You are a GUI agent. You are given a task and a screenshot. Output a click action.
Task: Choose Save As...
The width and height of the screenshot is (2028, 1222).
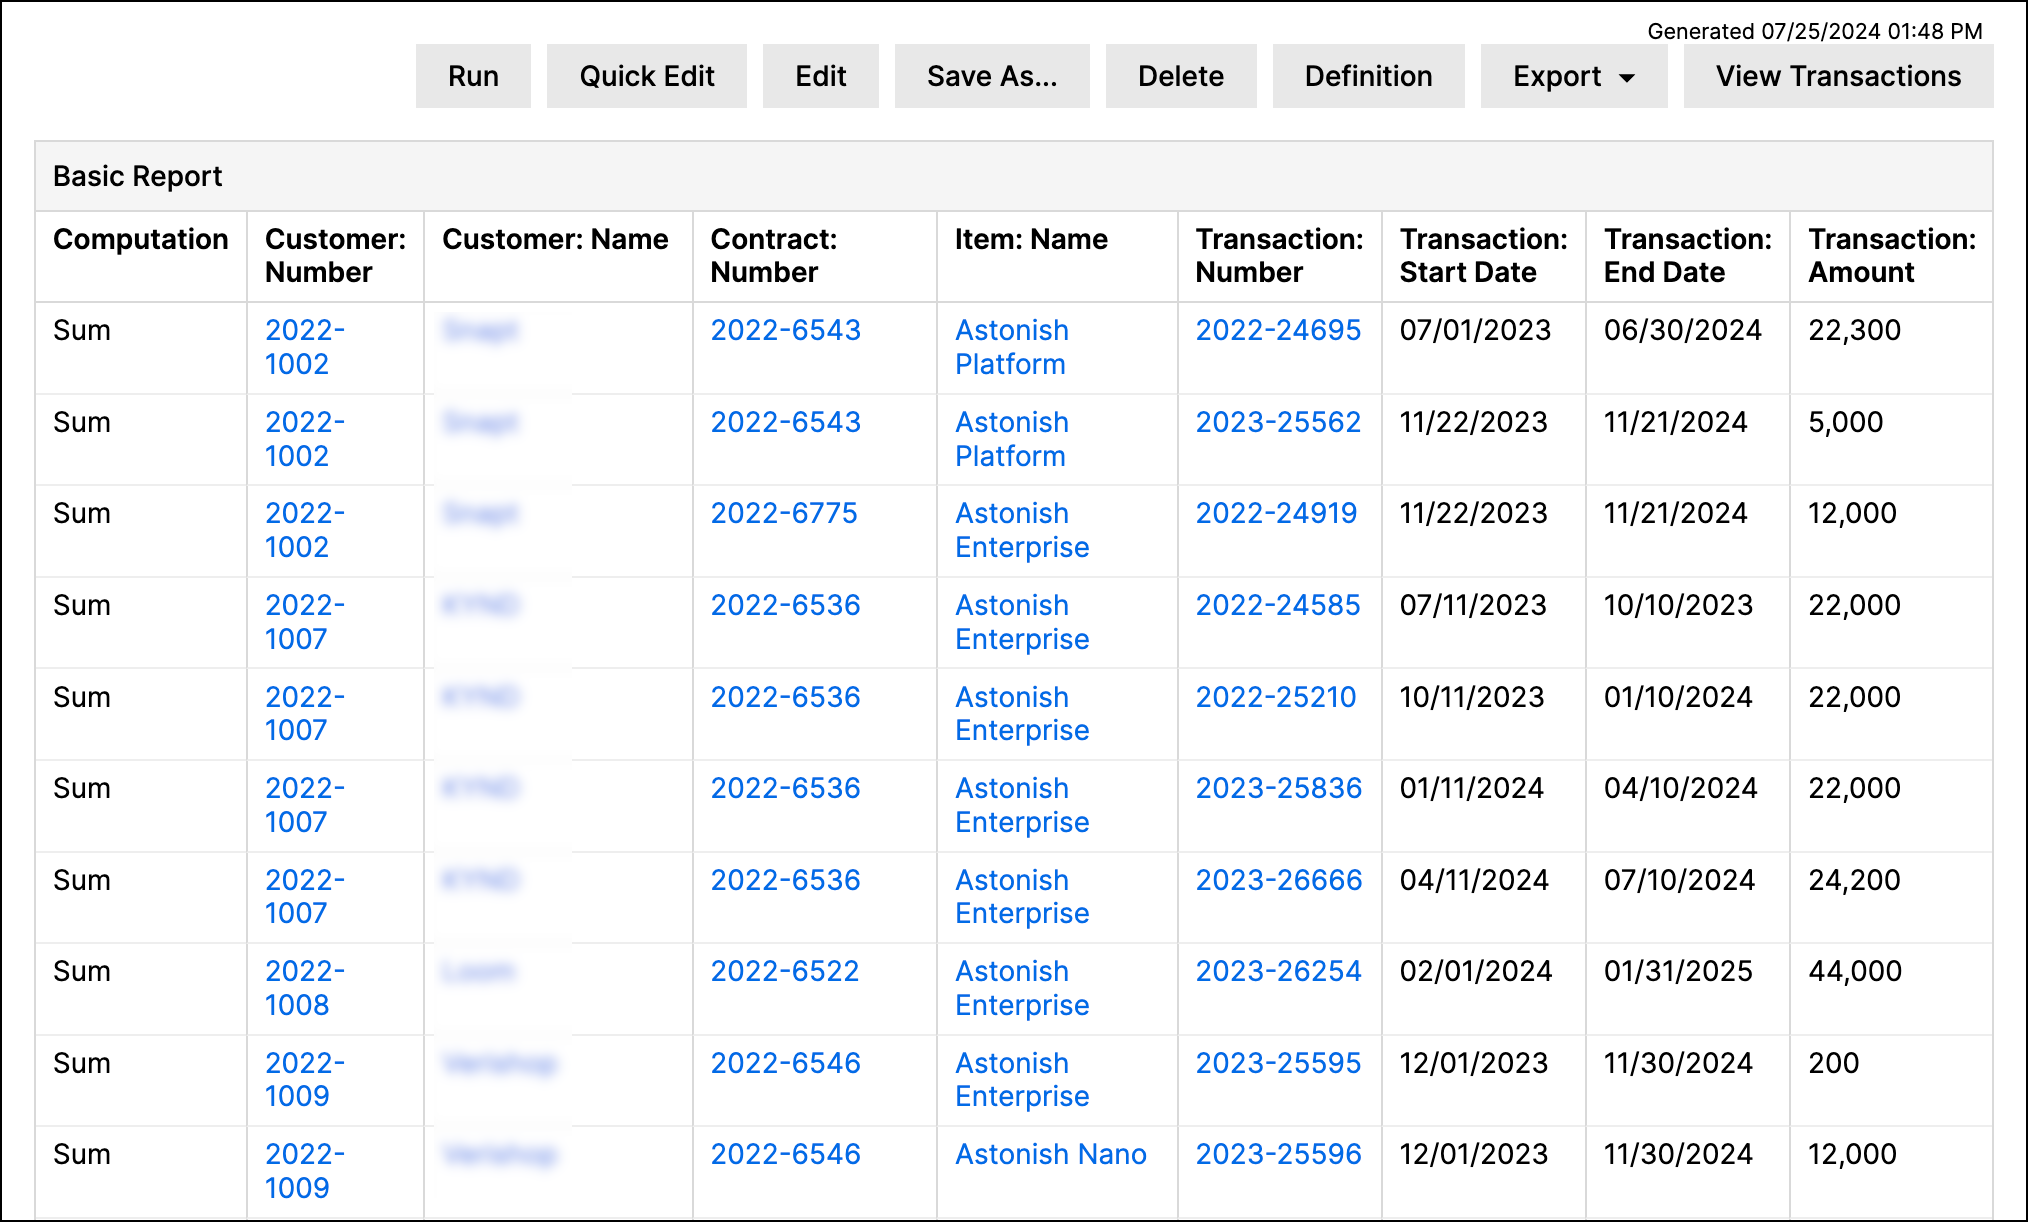992,76
